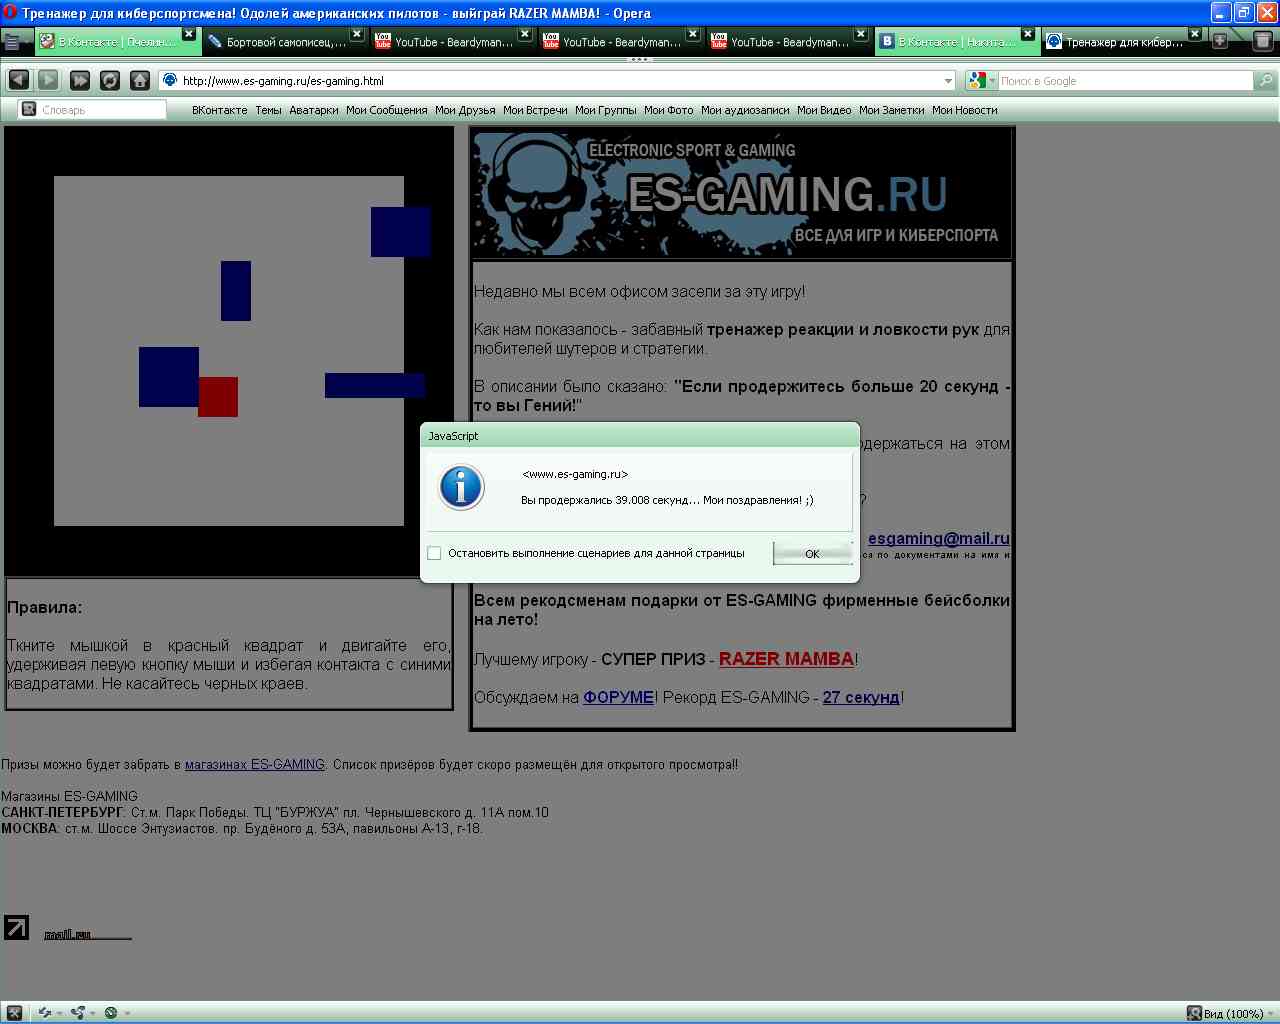Expand Opera Turbo status dropdown arrow
1280x1024 pixels.
tap(126, 1013)
